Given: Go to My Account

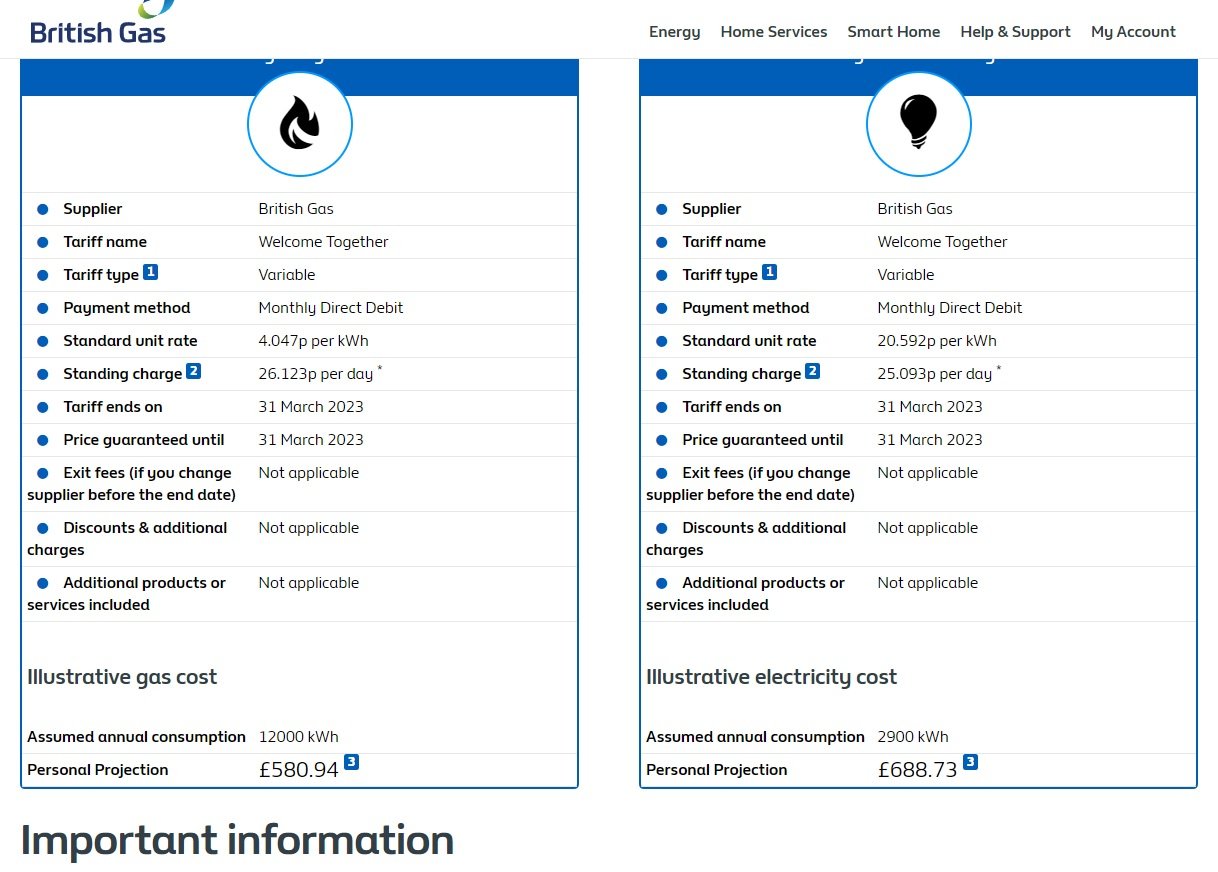Looking at the screenshot, I should point(1133,32).
